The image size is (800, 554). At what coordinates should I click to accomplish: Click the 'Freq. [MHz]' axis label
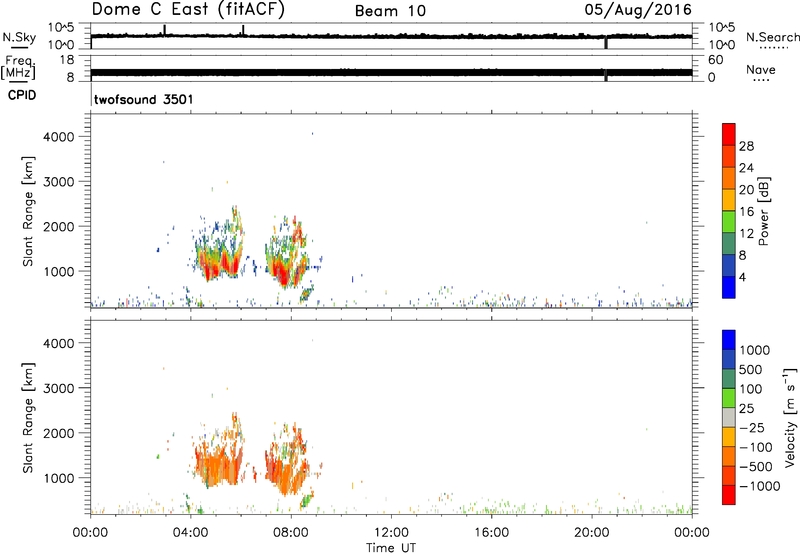point(19,67)
